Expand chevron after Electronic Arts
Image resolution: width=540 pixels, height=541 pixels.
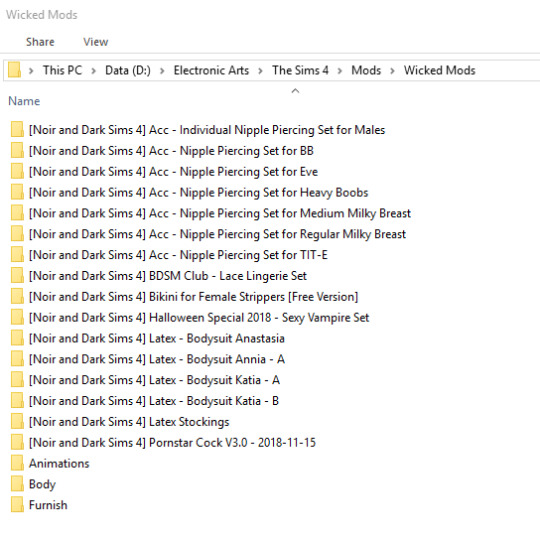[261, 71]
